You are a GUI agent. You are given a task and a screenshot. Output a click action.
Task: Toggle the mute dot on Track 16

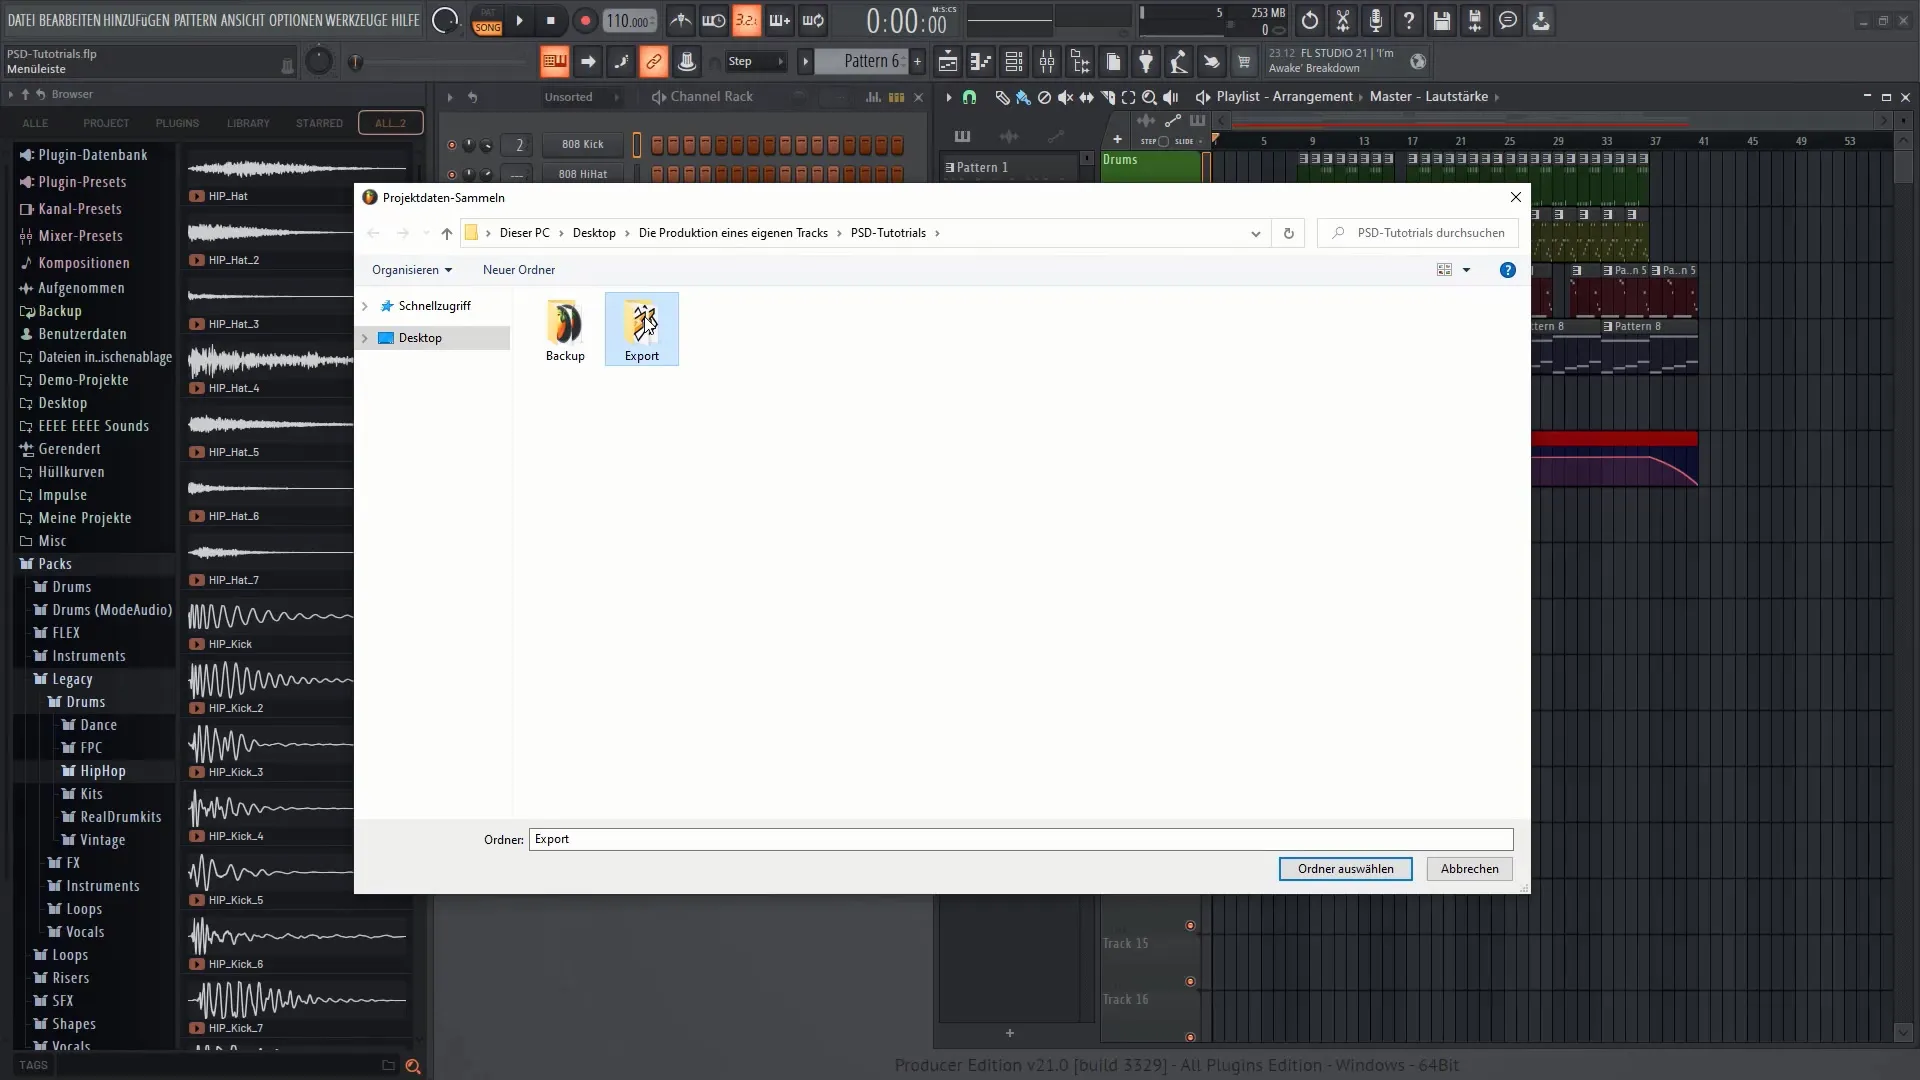(1190, 981)
